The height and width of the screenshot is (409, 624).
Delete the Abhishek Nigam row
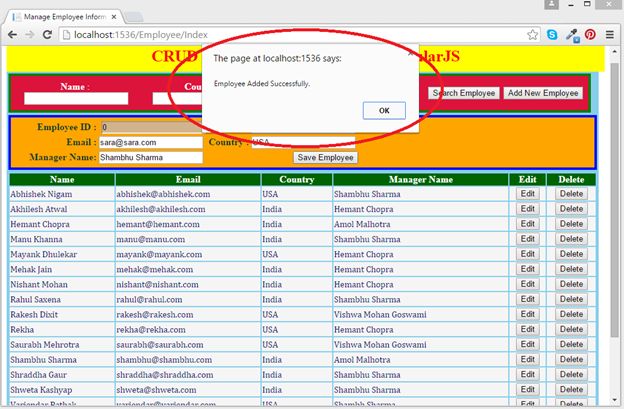(x=571, y=194)
